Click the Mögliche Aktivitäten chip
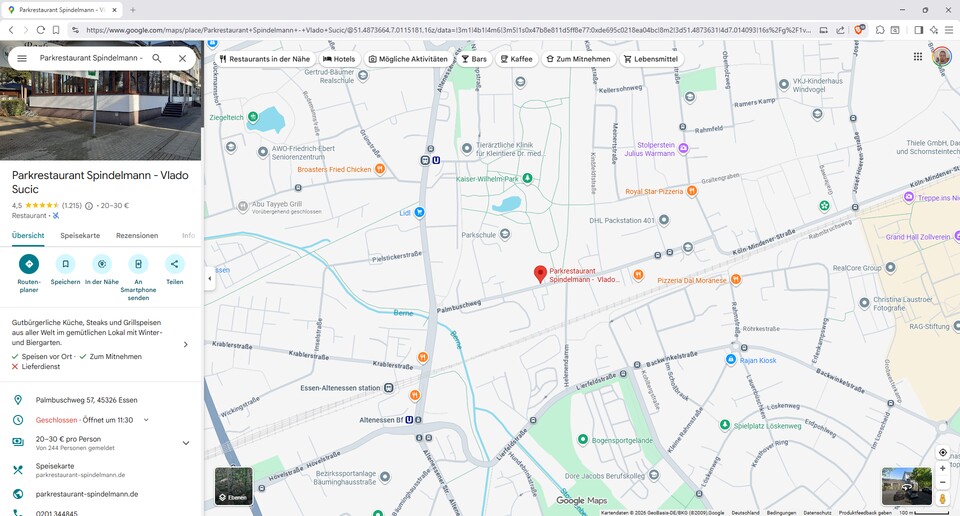This screenshot has height=516, width=960. point(408,59)
